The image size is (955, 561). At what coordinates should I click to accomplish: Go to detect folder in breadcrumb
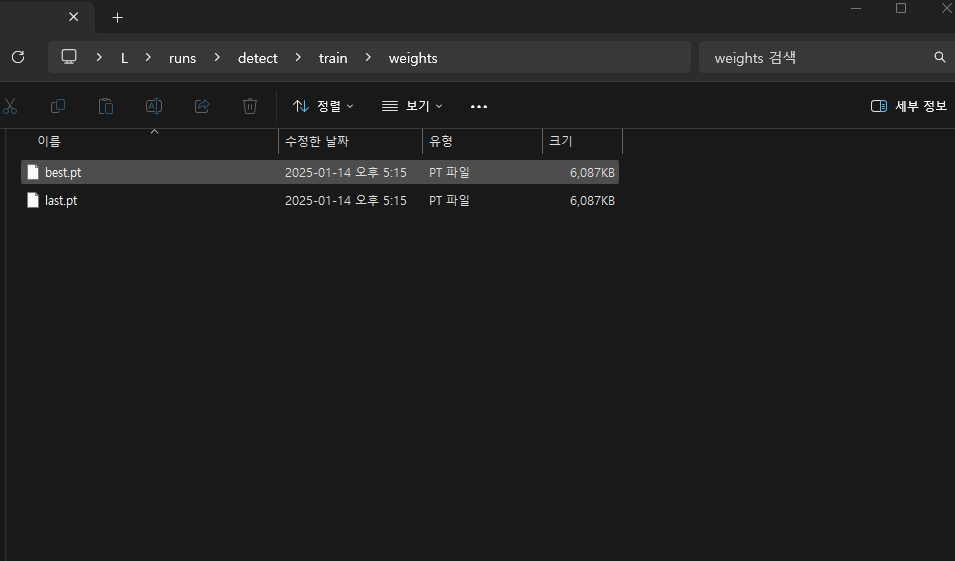pos(258,58)
